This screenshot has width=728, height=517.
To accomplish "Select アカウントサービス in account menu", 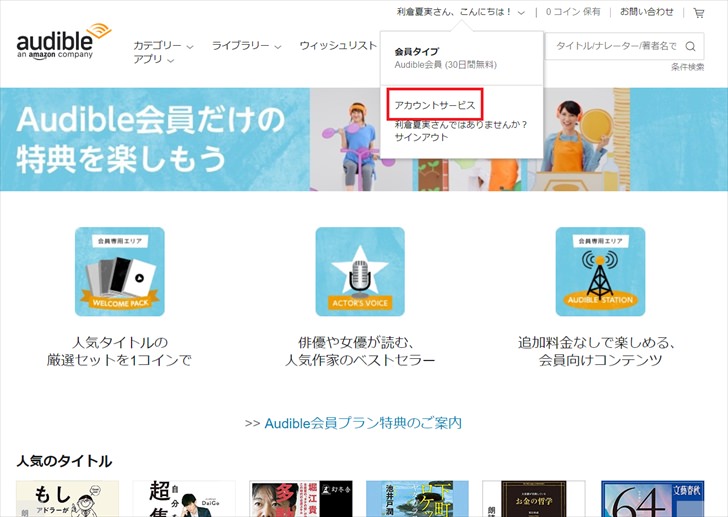I will 435,105.
